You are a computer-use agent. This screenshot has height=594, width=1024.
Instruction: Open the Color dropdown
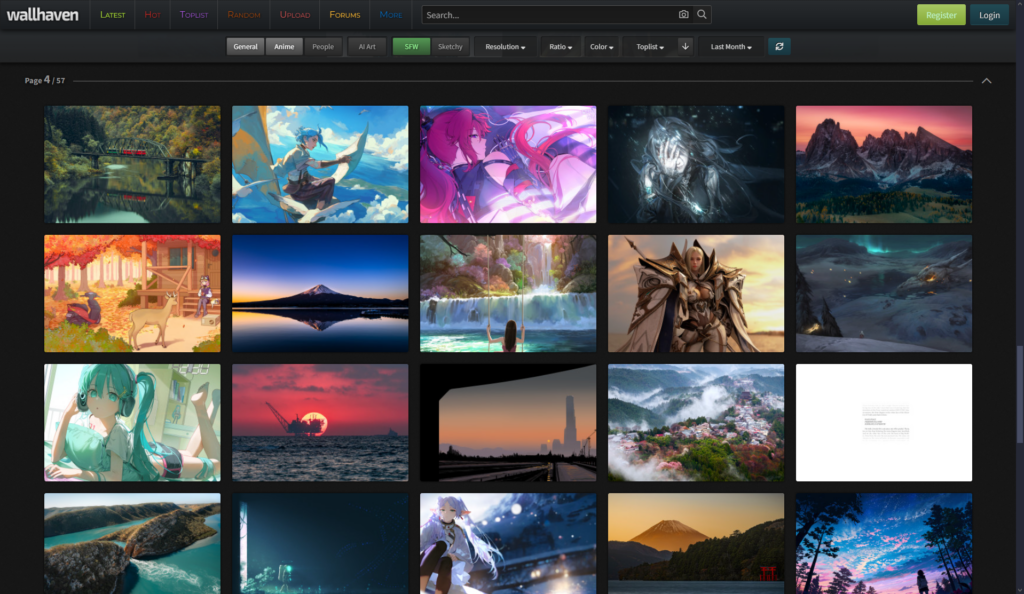(x=601, y=46)
